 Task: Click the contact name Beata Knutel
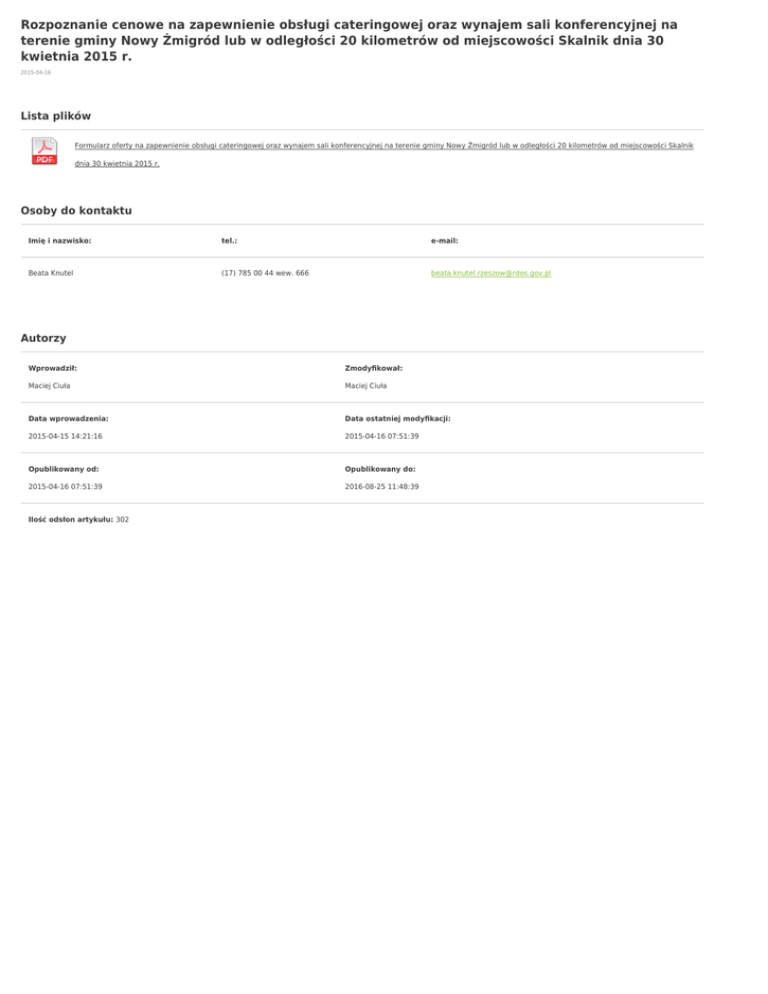click(50, 272)
